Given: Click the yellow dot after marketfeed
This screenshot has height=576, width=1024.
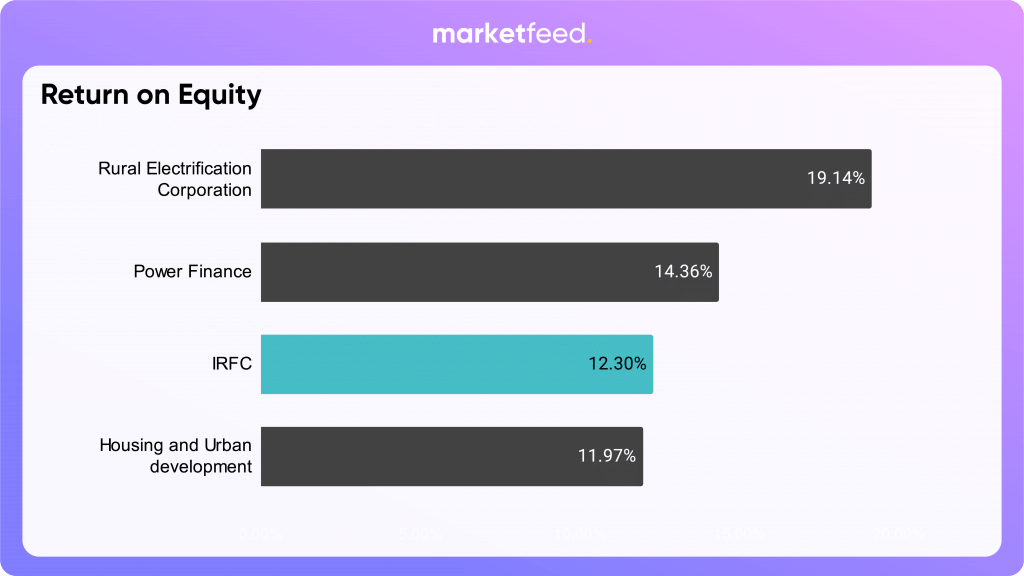Looking at the screenshot, I should (590, 41).
